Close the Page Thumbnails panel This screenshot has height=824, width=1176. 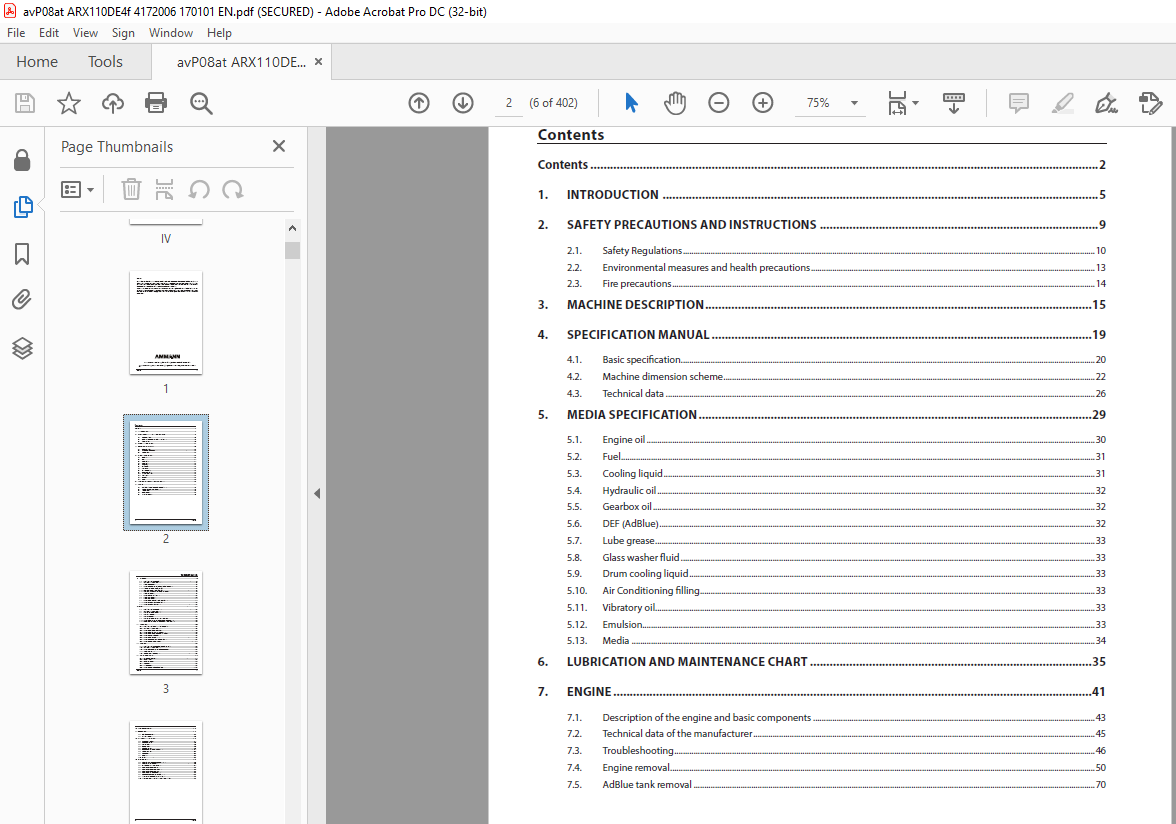[x=279, y=146]
